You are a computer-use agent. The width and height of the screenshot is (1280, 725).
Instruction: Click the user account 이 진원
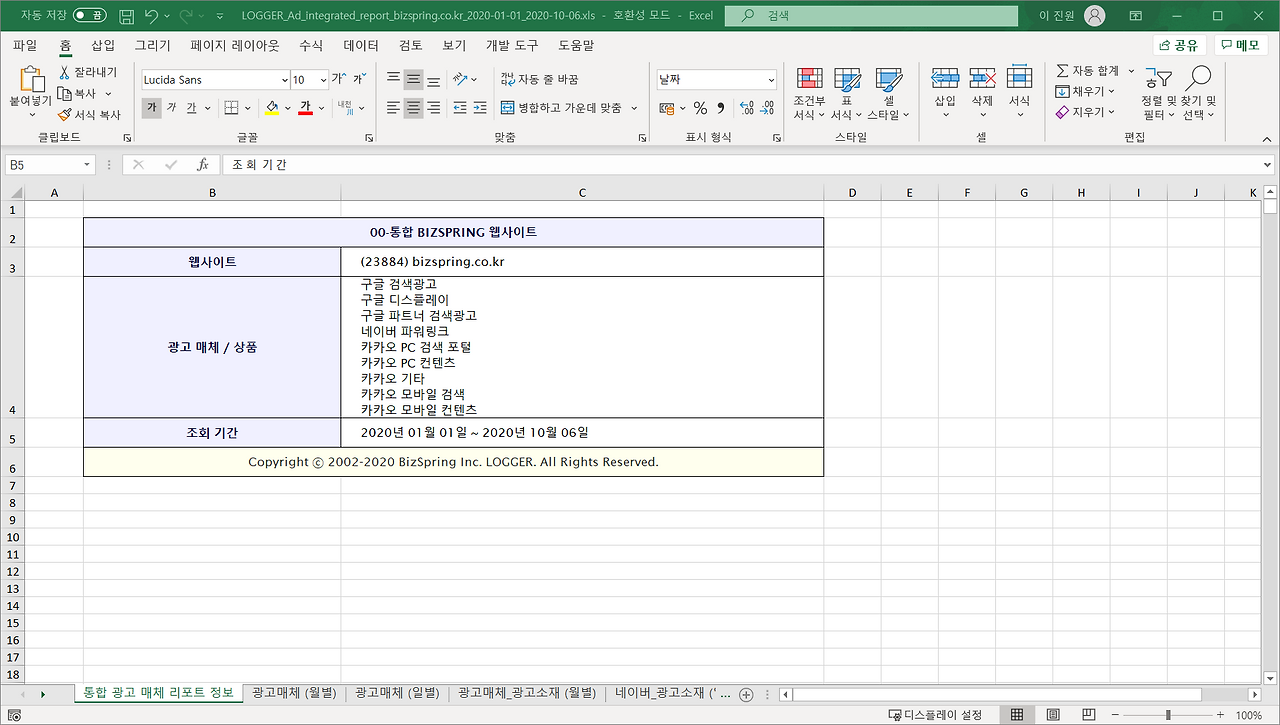tap(1071, 16)
